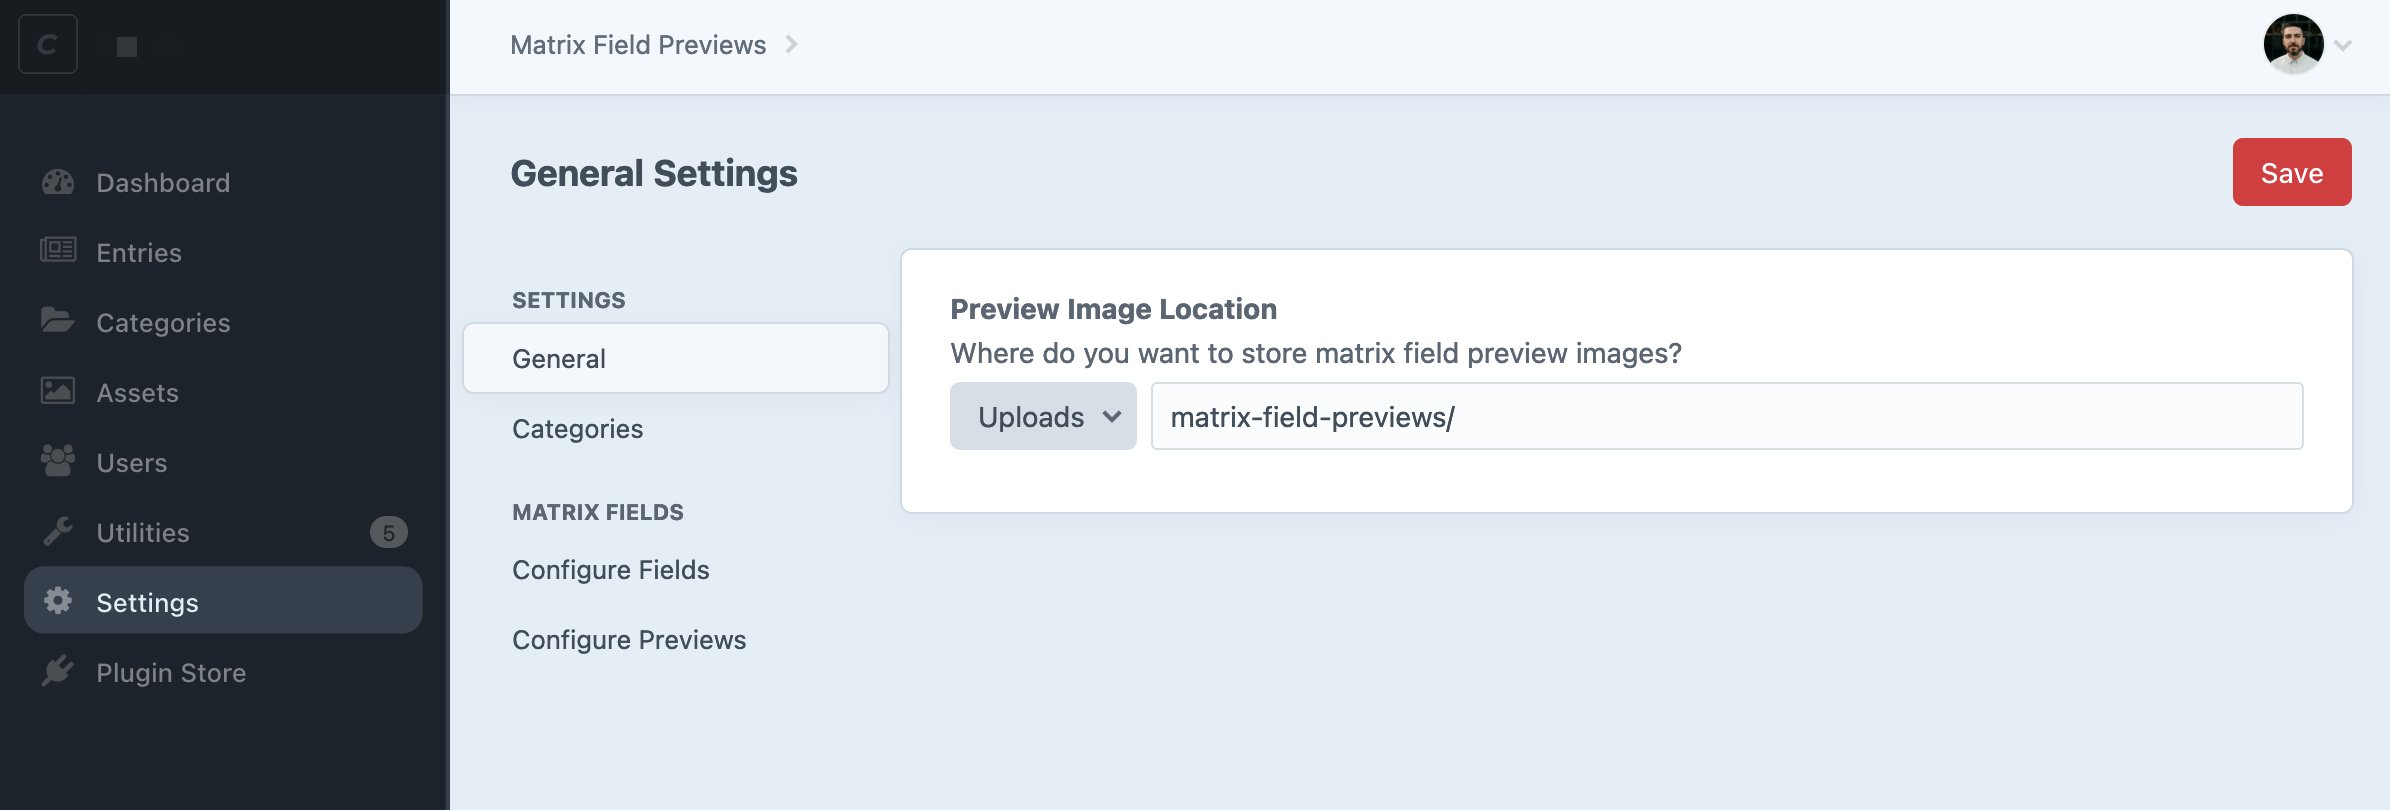This screenshot has width=2390, height=810.
Task: Expand the account menu dropdown arrow
Action: (x=2343, y=45)
